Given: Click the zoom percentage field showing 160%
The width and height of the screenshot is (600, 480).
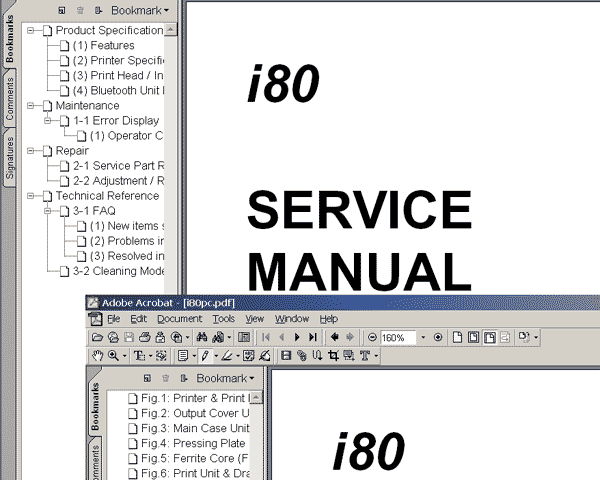Looking at the screenshot, I should [398, 338].
